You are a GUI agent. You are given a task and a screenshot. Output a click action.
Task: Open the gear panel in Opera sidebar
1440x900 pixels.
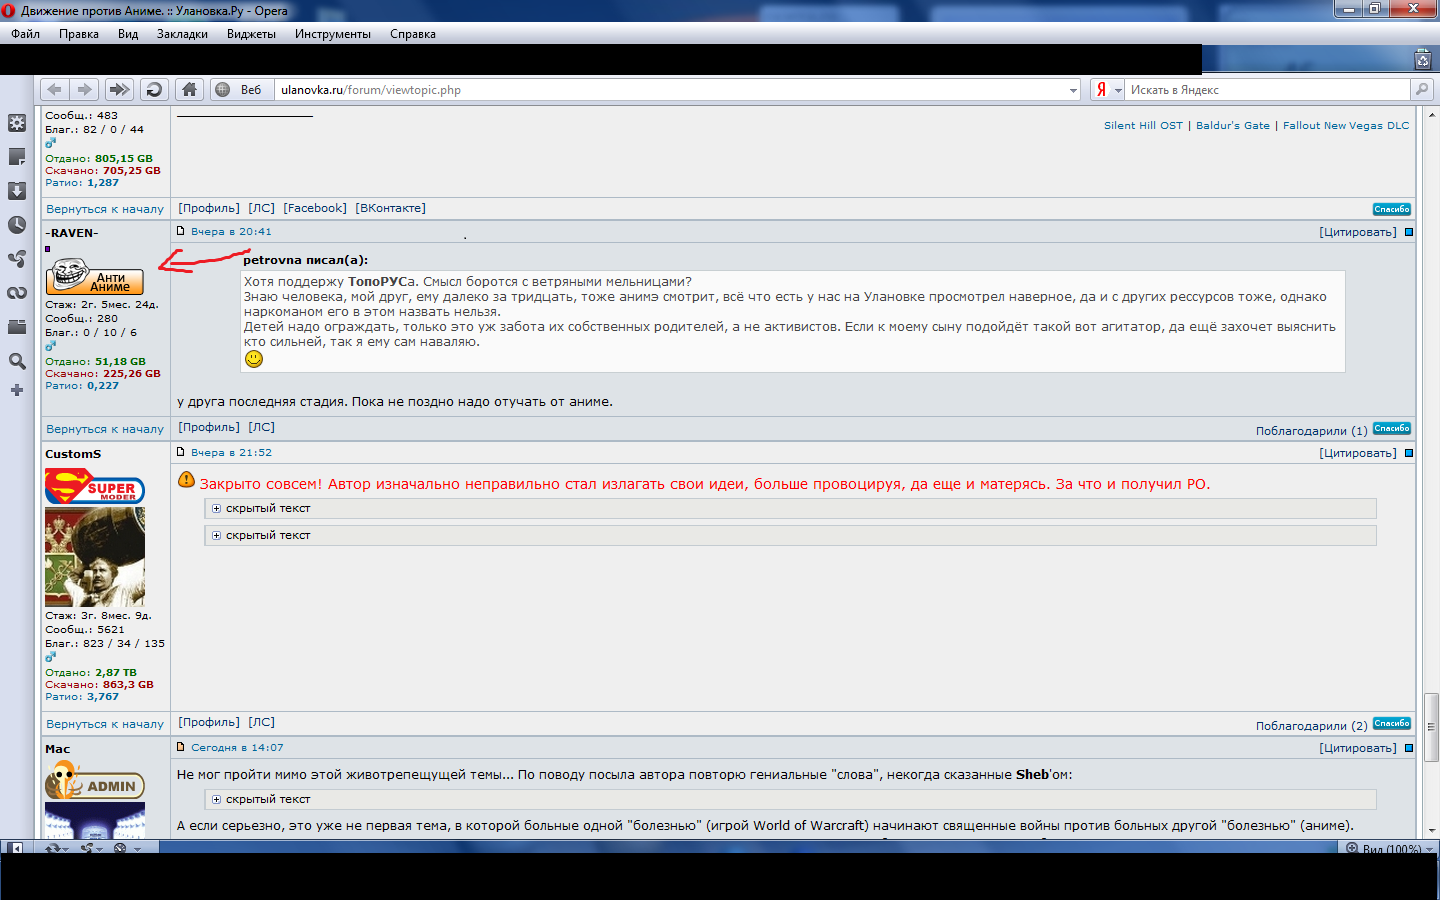(x=17, y=123)
